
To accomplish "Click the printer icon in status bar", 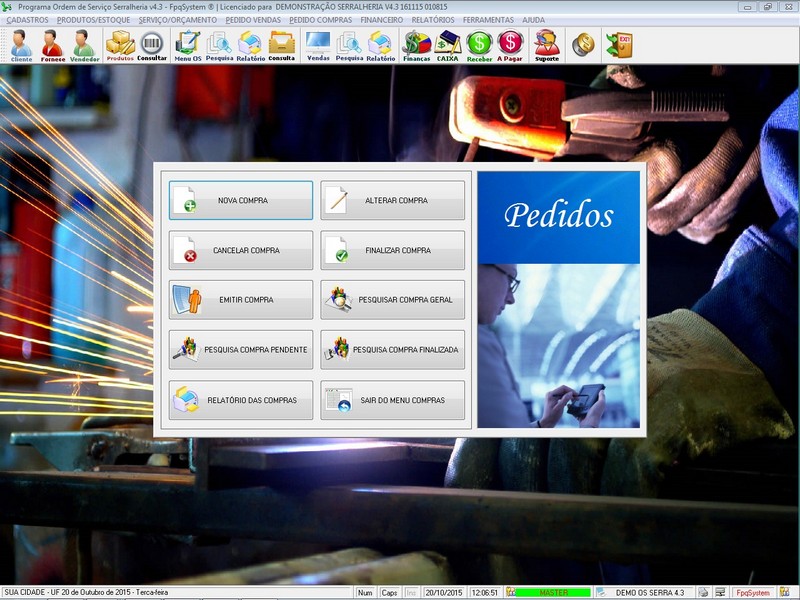I will click(x=704, y=592).
